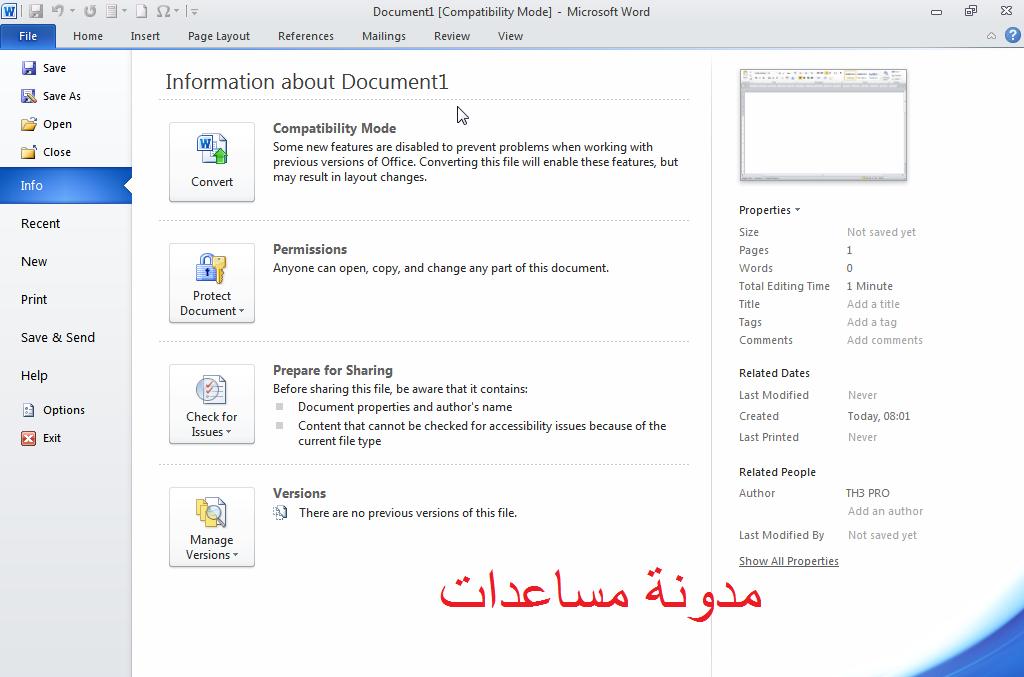Click the minimize ribbon caret icon

tap(991, 36)
